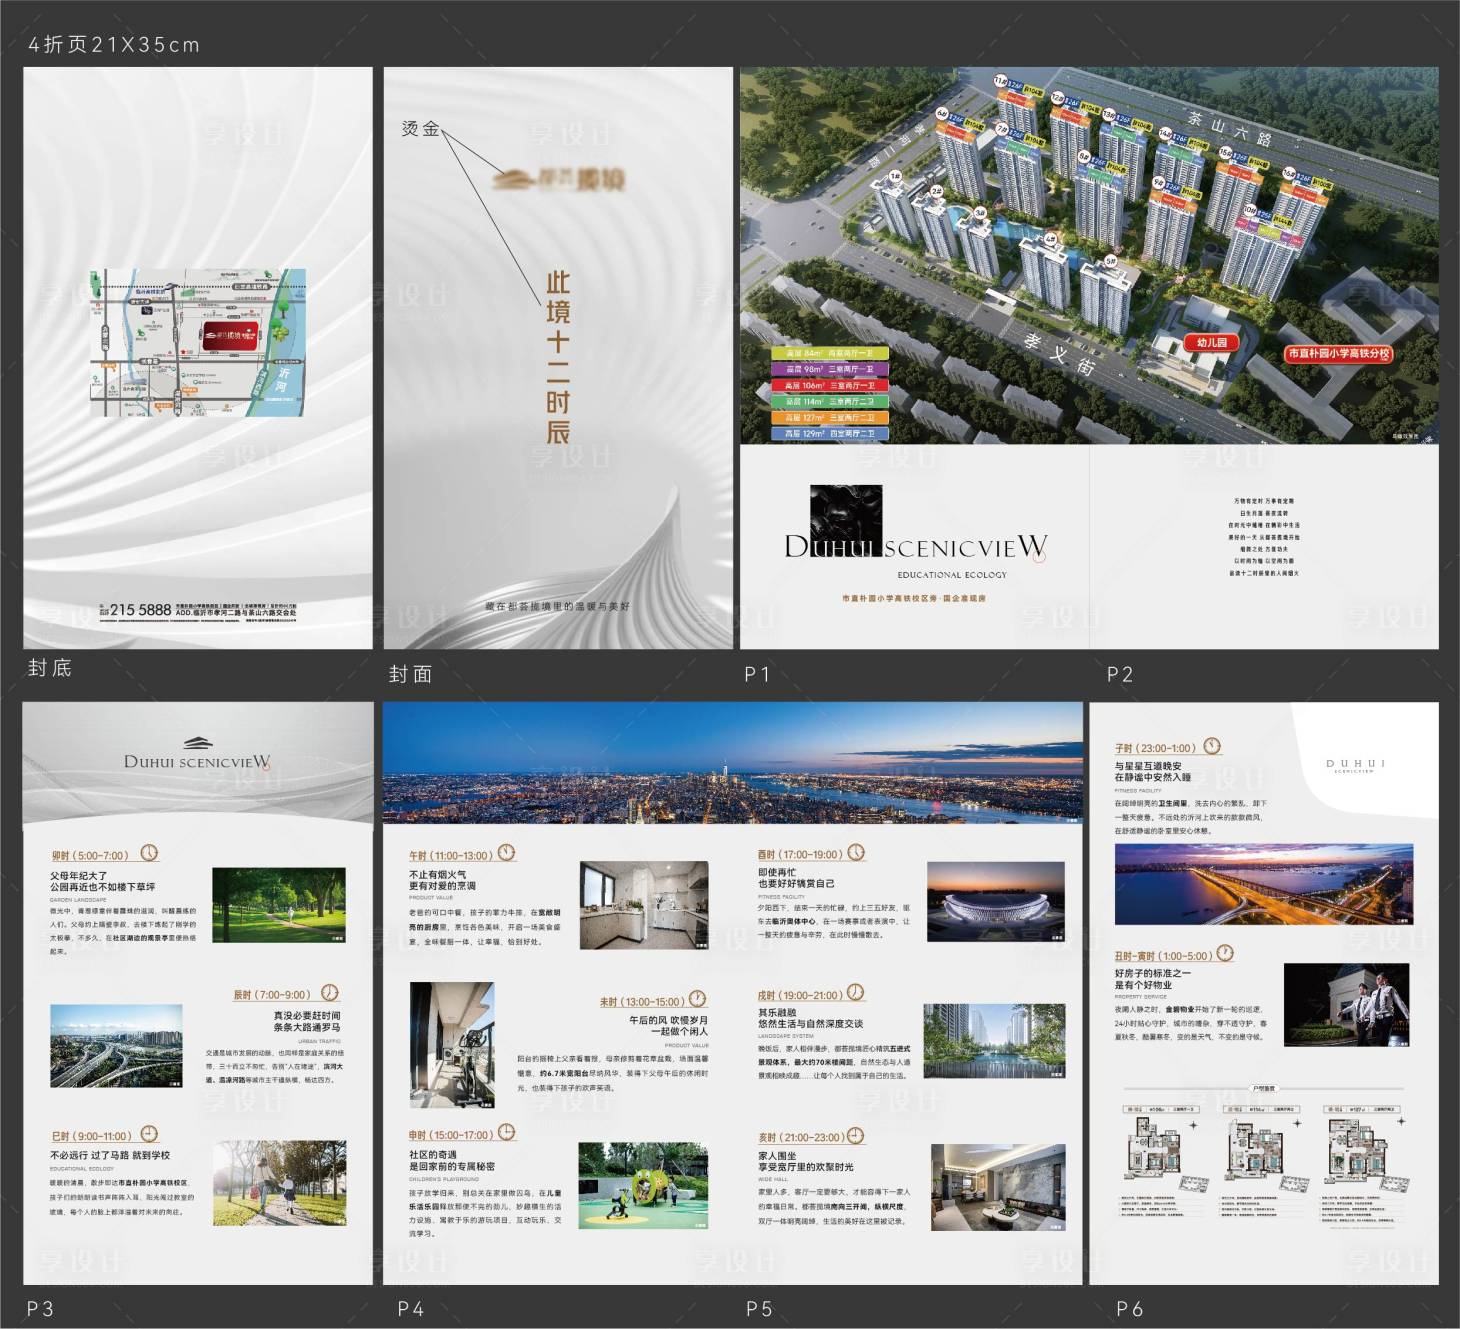Click the clock icon beside 子时 (23:00-1:00)

pos(1212,746)
